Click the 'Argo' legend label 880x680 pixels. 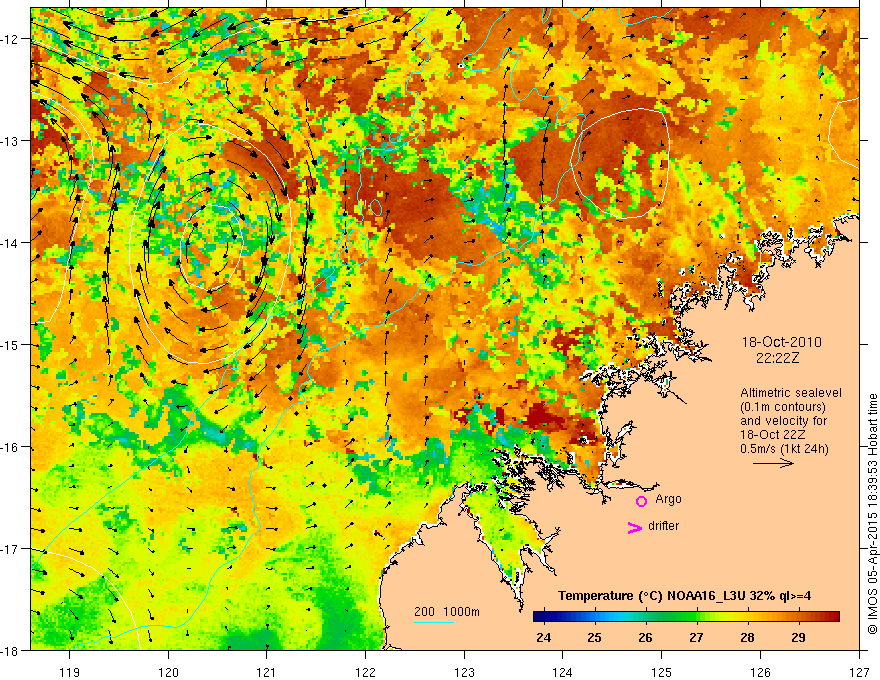(668, 499)
